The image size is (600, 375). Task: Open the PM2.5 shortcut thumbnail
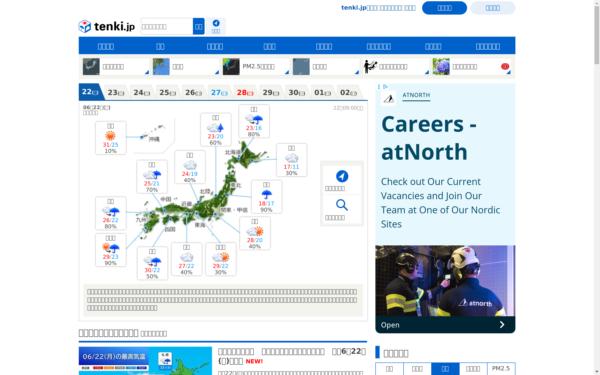231,67
